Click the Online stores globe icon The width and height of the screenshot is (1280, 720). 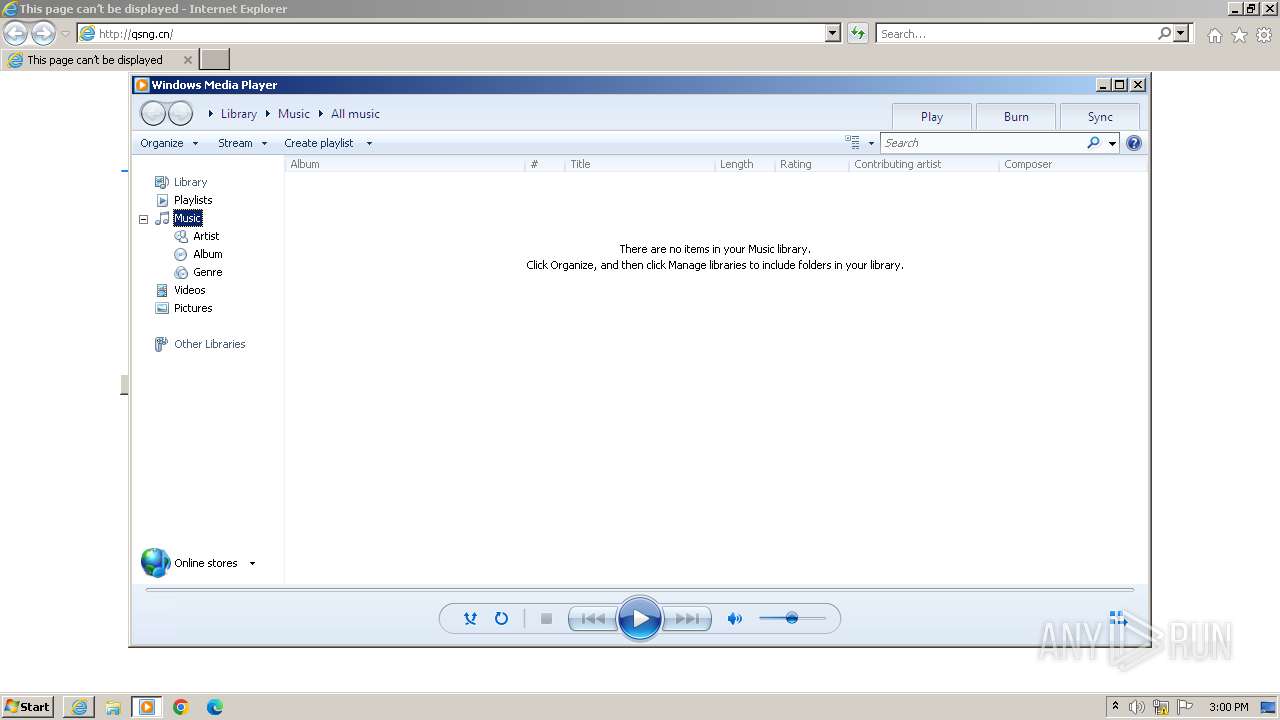click(155, 563)
